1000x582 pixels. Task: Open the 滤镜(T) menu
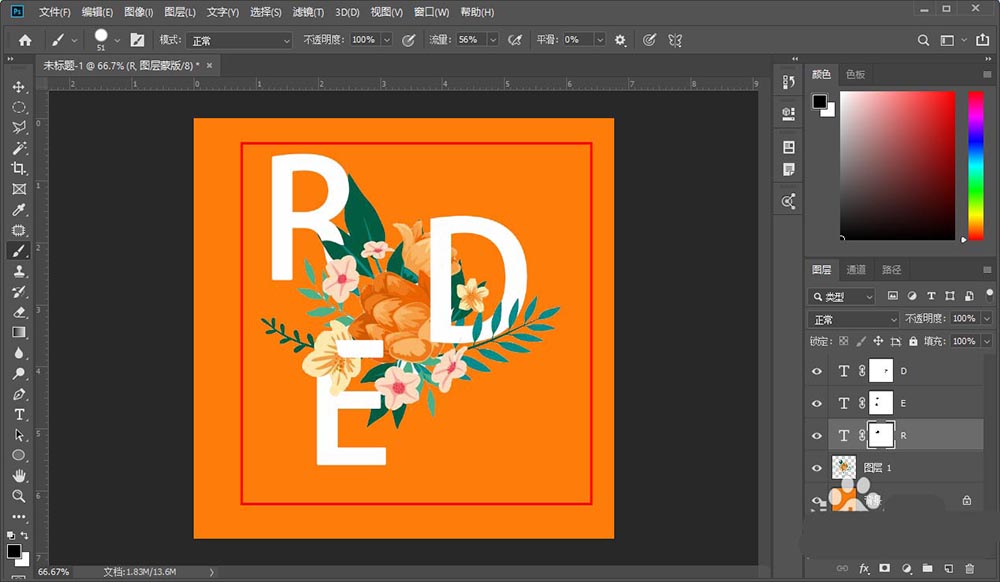click(x=308, y=12)
